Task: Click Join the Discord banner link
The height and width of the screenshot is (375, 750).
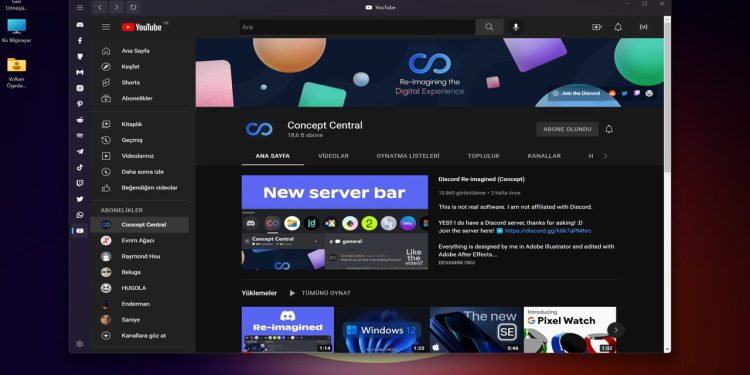Action: tap(577, 93)
